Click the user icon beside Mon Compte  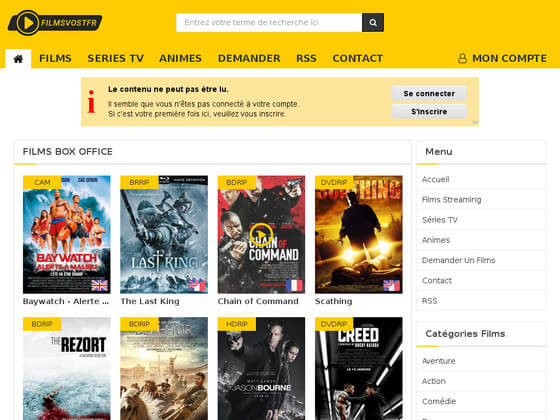tap(462, 58)
